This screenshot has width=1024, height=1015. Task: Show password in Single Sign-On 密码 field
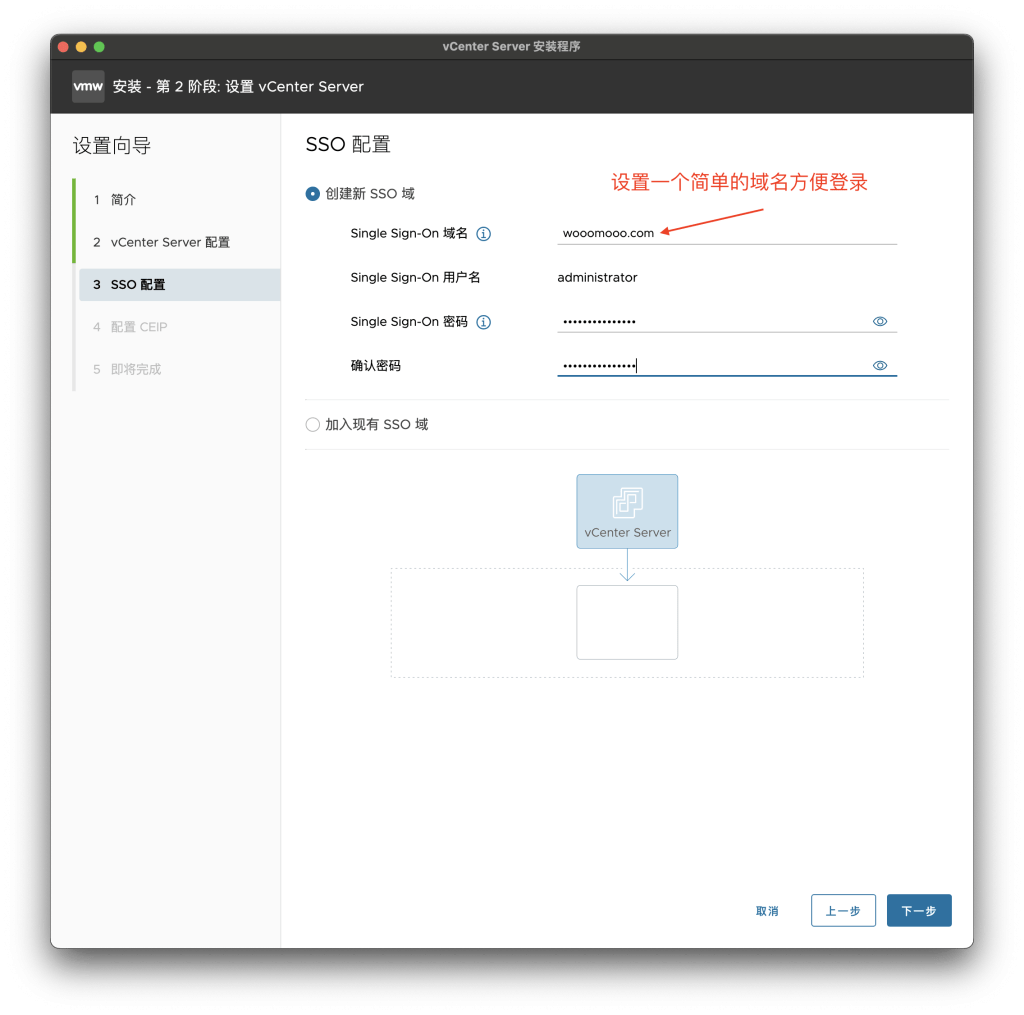(x=880, y=321)
